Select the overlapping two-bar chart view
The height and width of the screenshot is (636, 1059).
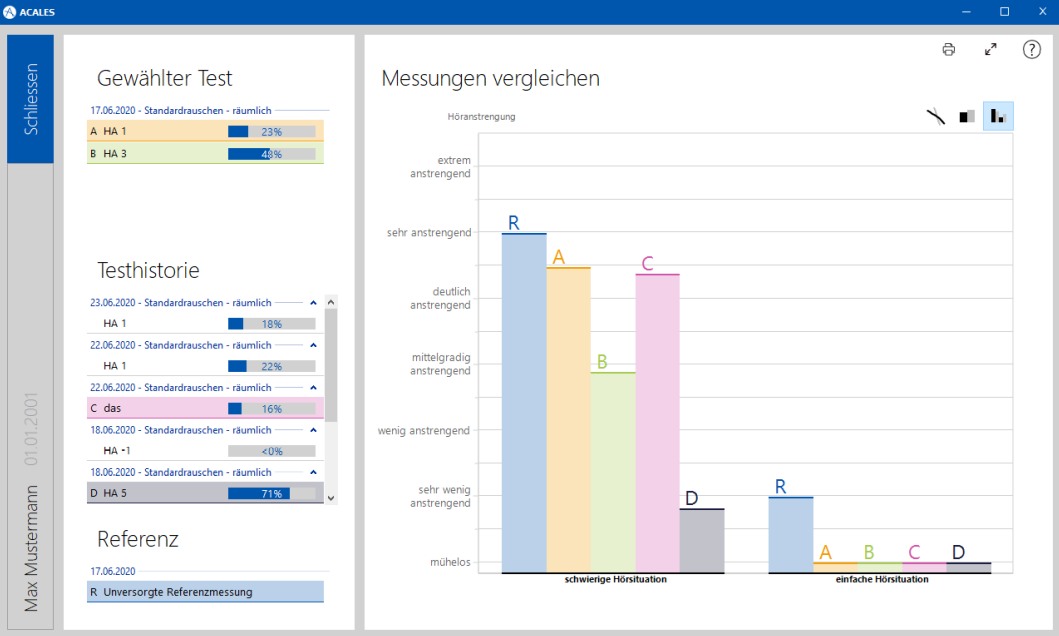[x=966, y=116]
